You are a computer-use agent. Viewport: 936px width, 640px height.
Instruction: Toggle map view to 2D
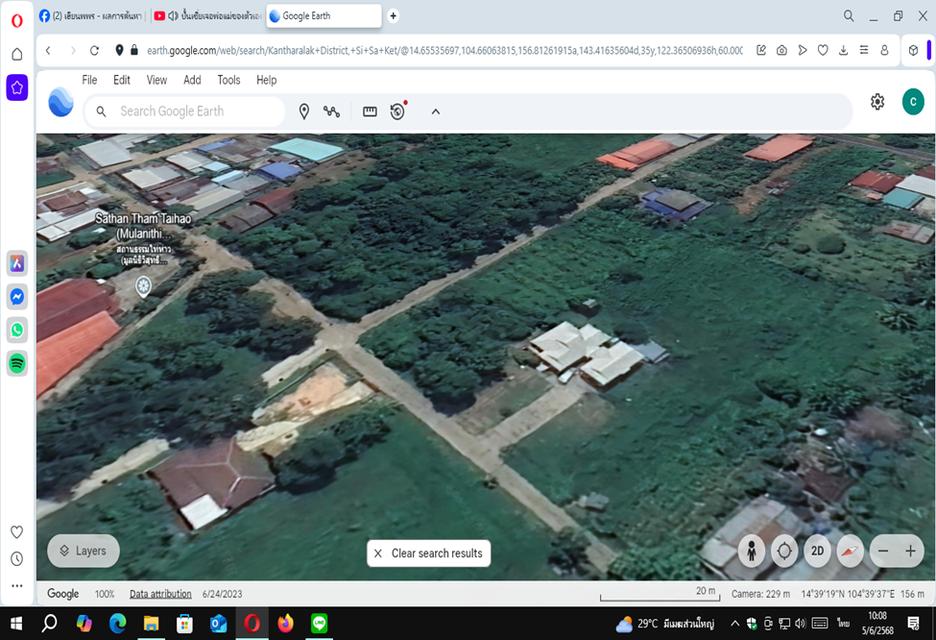[x=817, y=551]
